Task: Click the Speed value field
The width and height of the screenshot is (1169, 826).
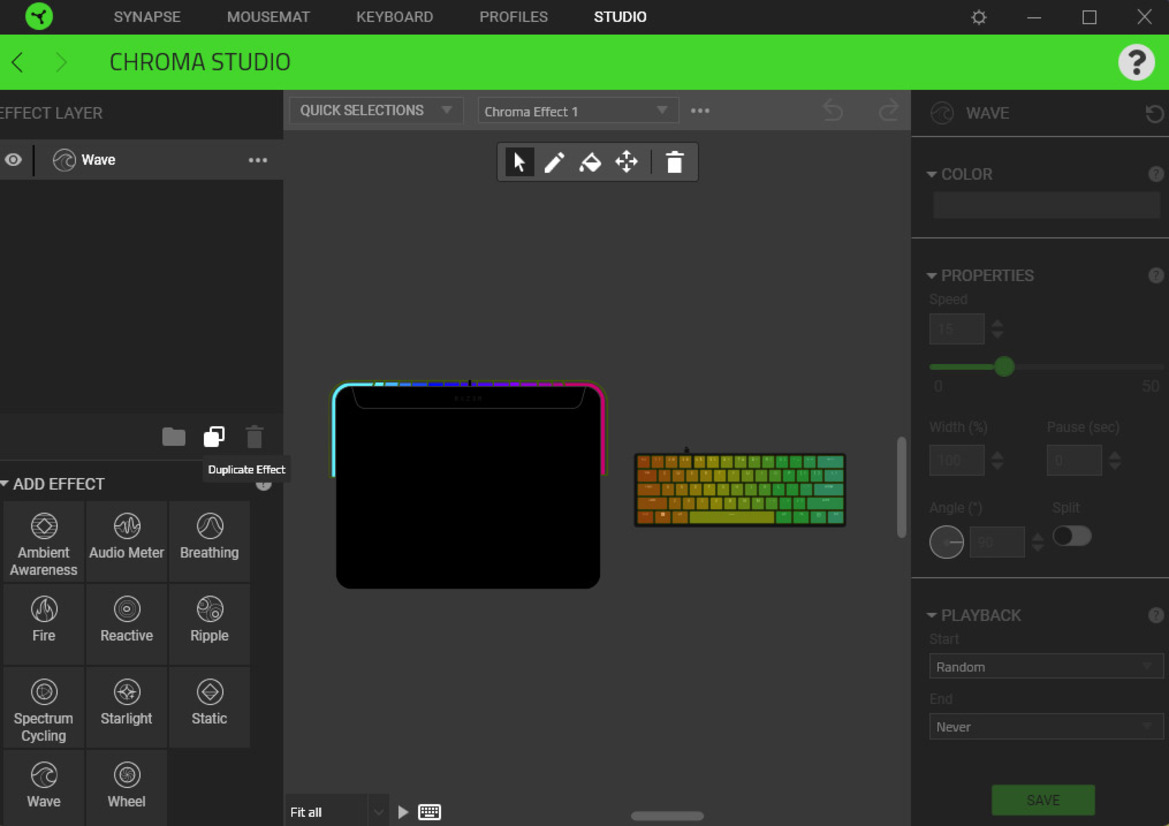Action: [957, 329]
